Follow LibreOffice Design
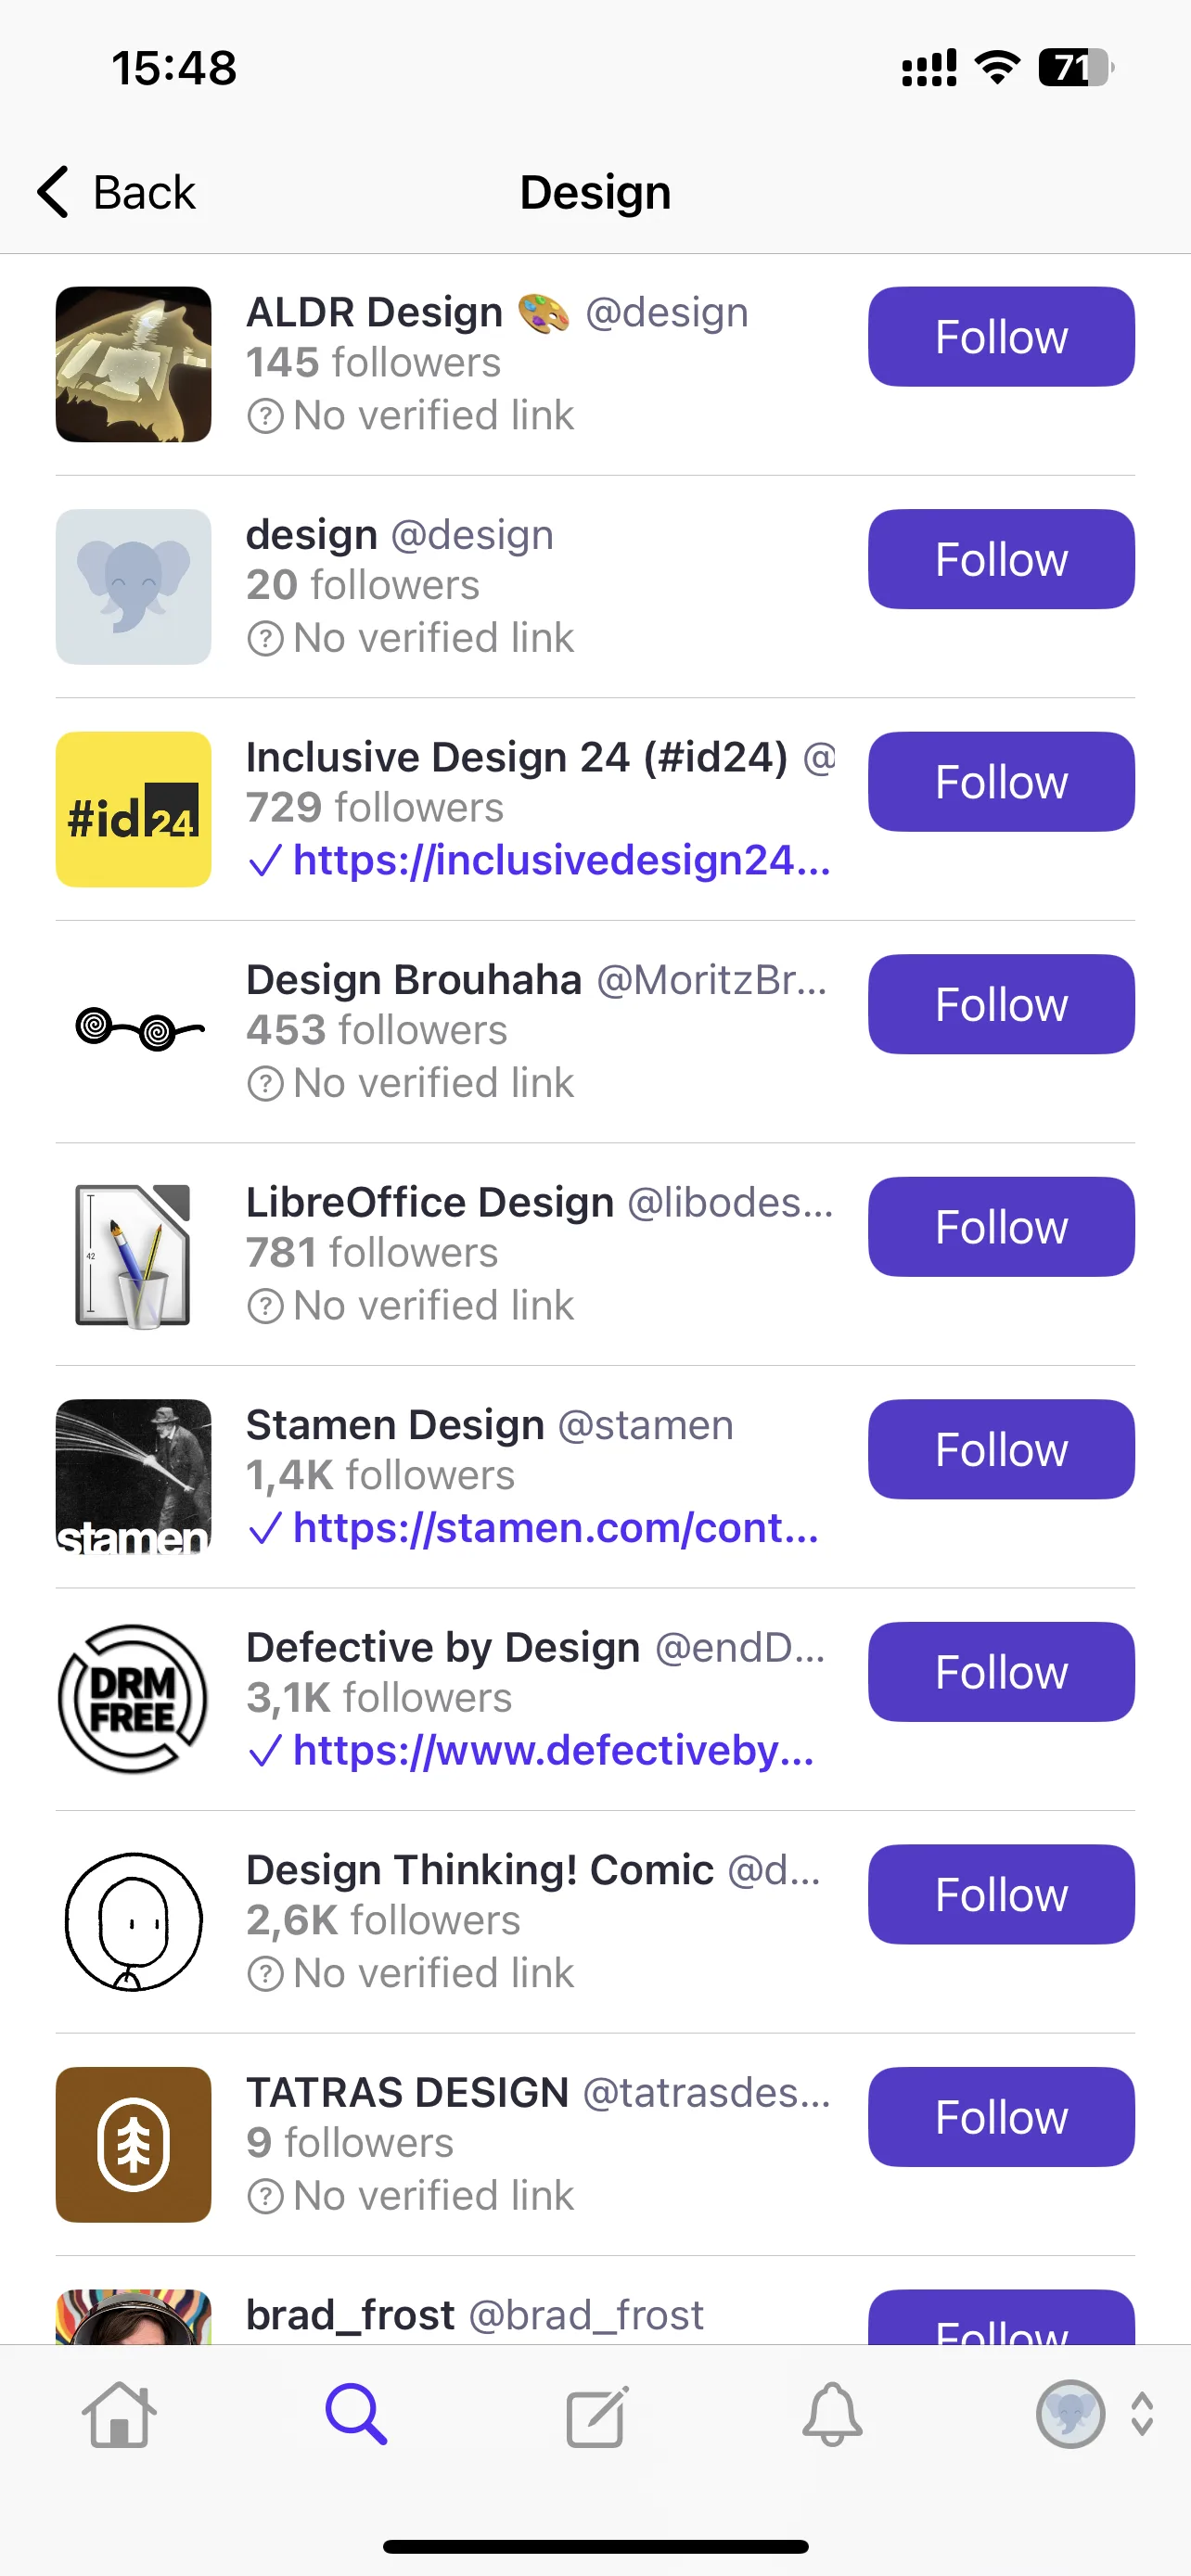 [x=1001, y=1227]
